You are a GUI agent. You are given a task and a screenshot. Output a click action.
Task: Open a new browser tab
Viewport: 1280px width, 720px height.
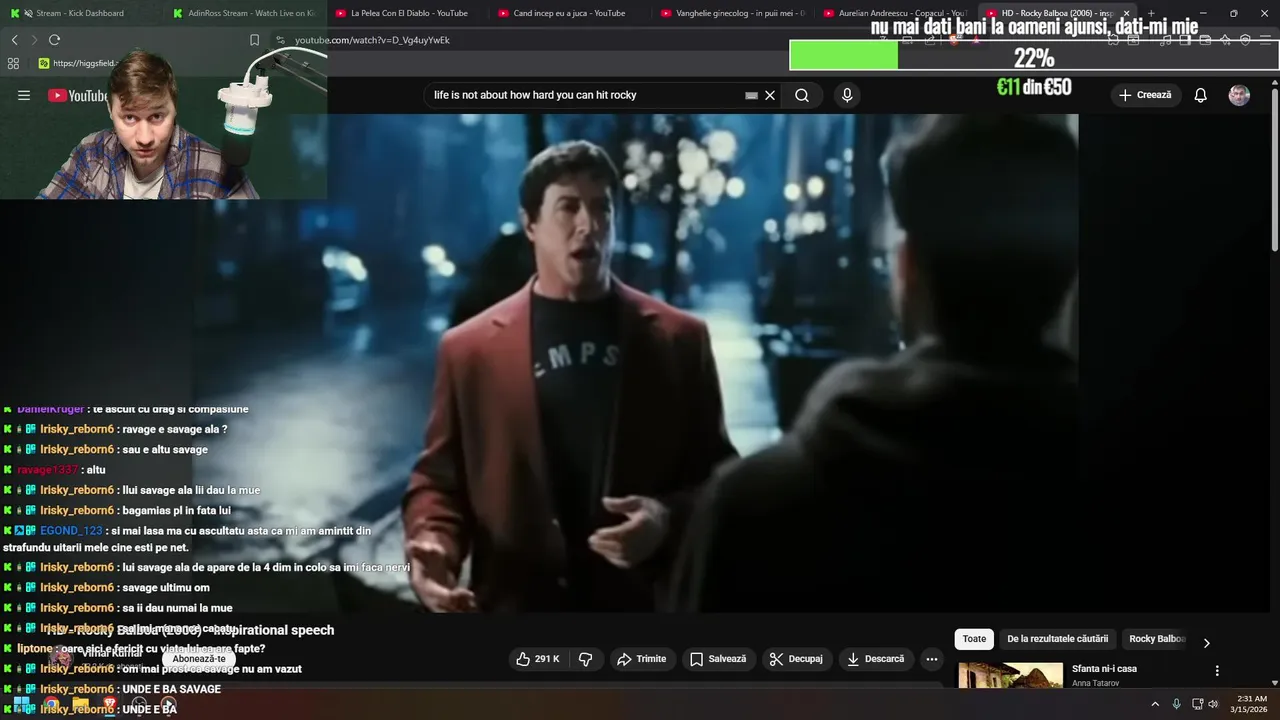click(1151, 13)
